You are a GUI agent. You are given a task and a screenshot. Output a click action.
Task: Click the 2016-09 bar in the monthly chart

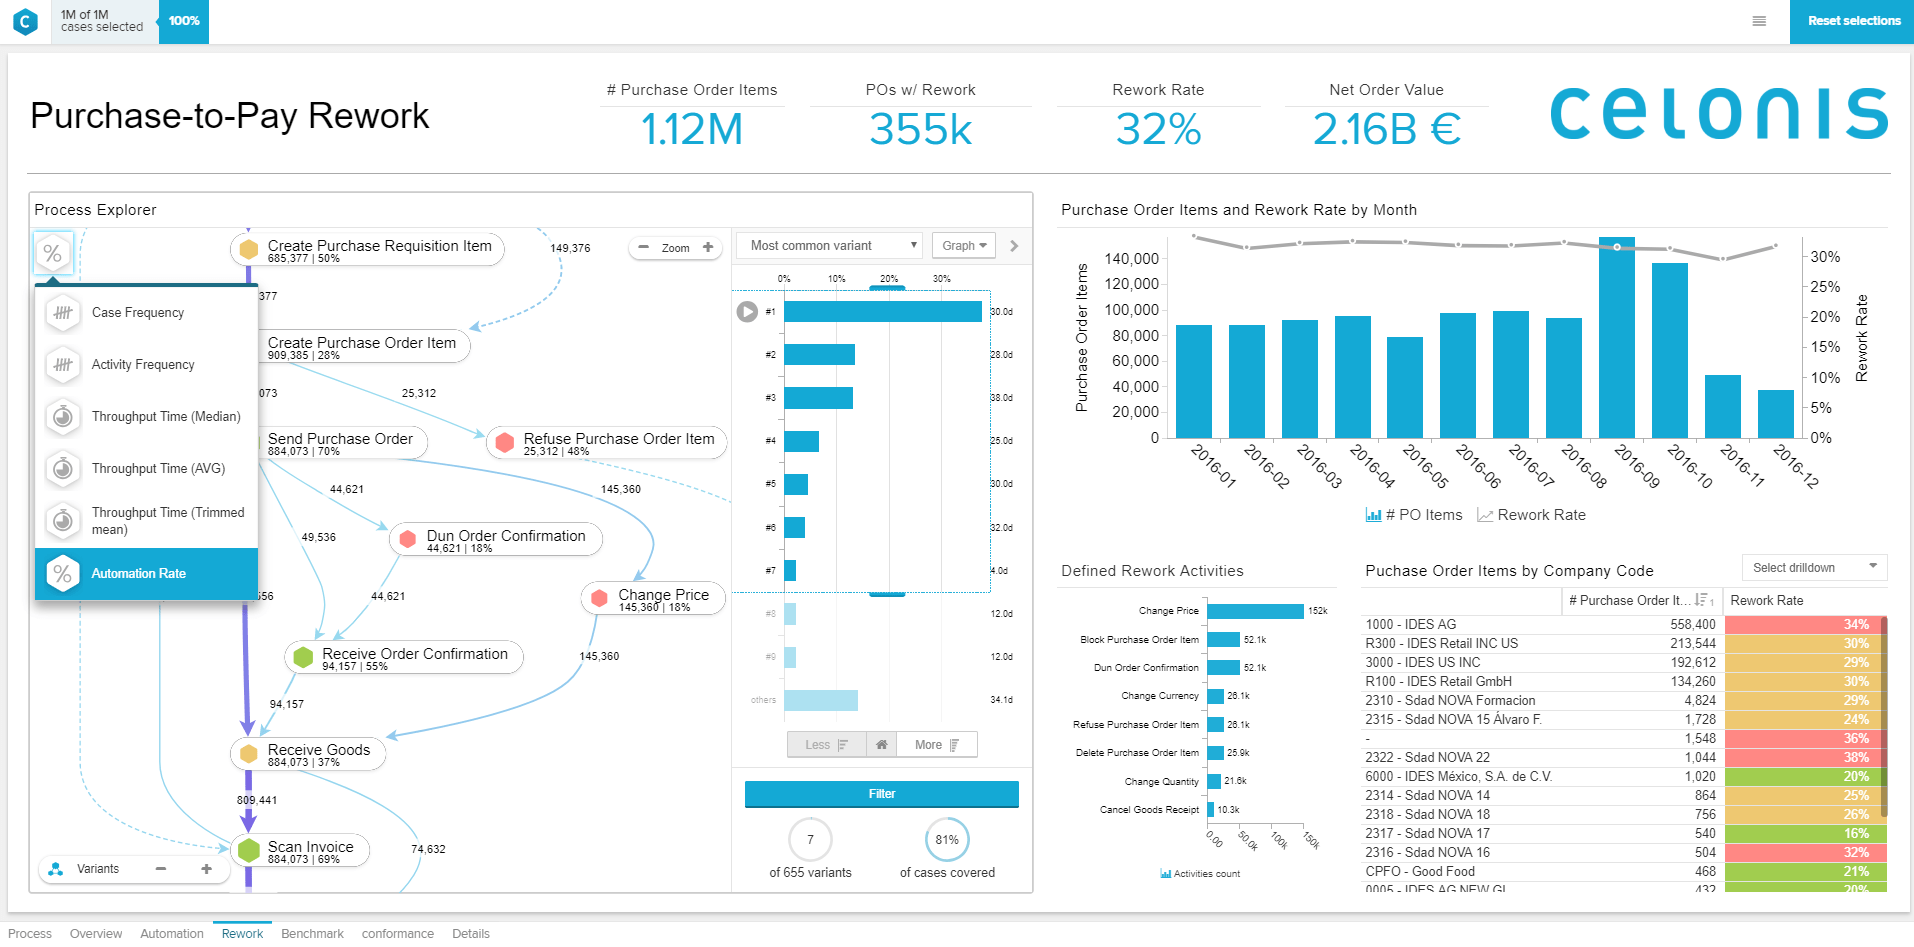pyautogui.click(x=1617, y=338)
